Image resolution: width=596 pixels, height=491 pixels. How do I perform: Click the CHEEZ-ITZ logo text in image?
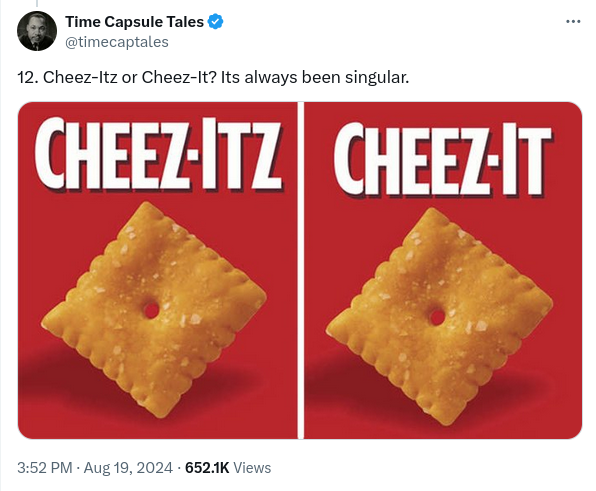pos(159,155)
